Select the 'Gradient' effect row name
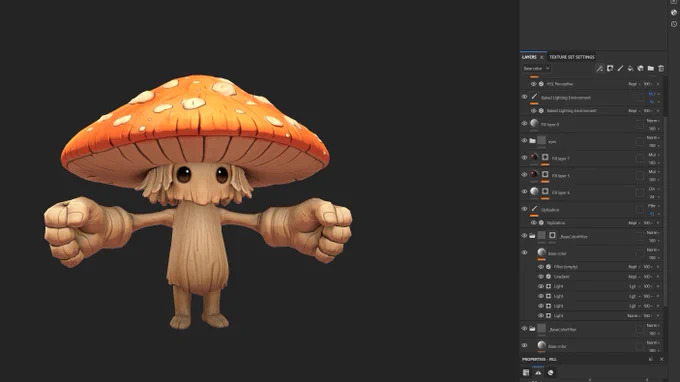The height and width of the screenshot is (382, 680). (x=562, y=277)
